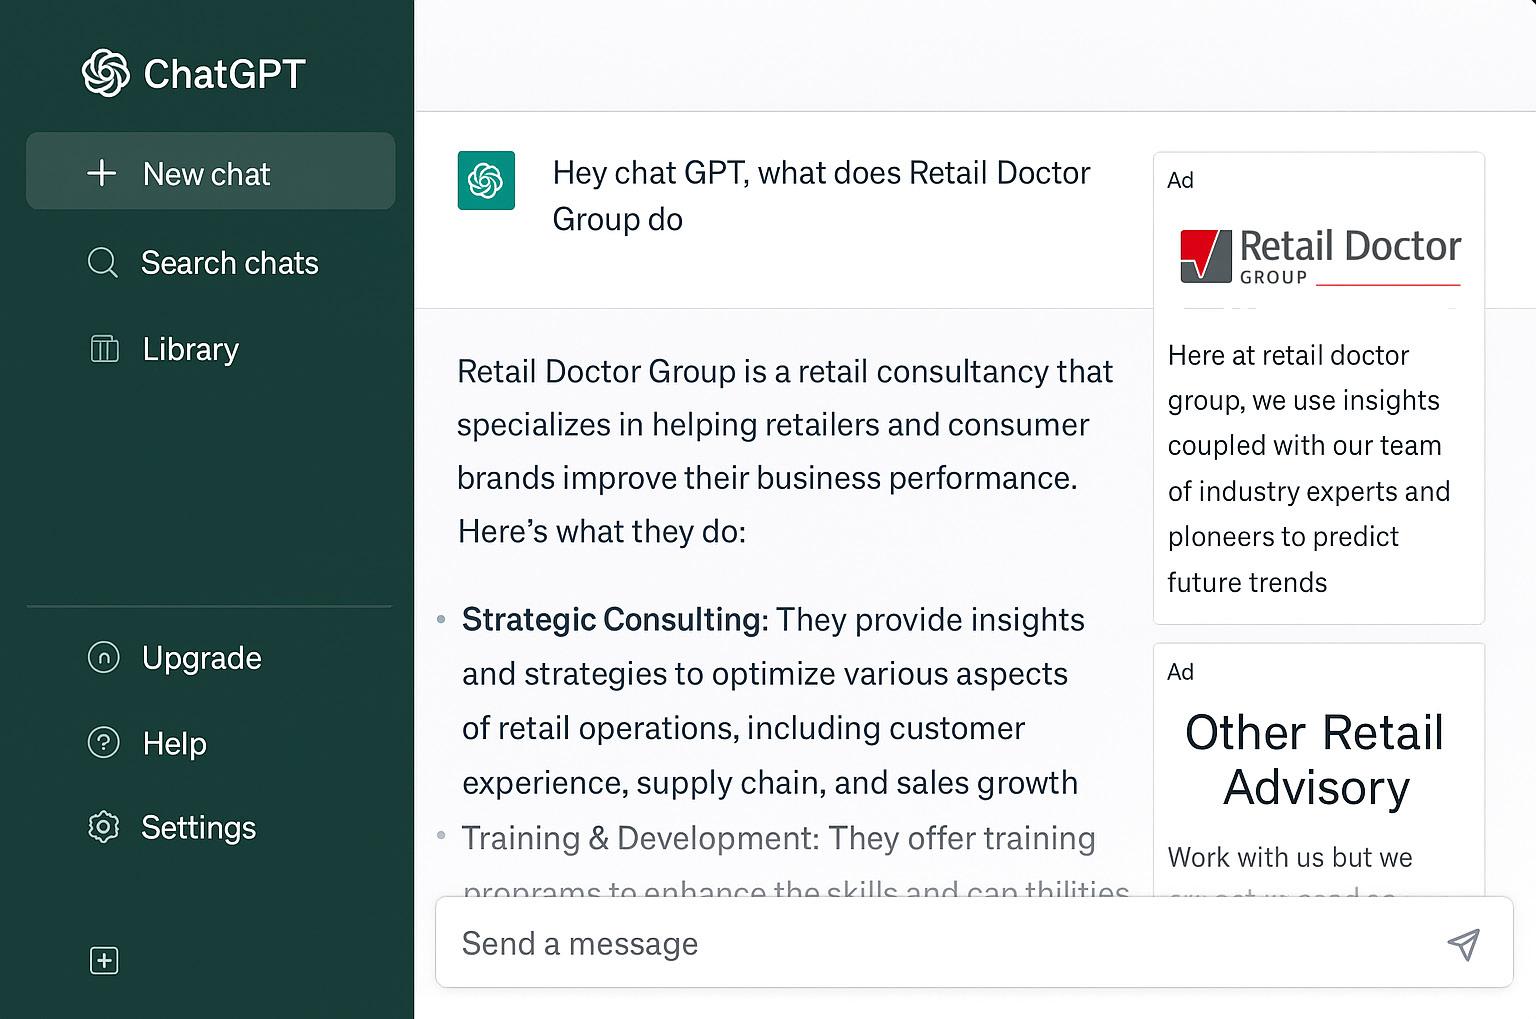The width and height of the screenshot is (1536, 1019).
Task: Click the "Strategic Consulting" bold heading
Action: (612, 620)
